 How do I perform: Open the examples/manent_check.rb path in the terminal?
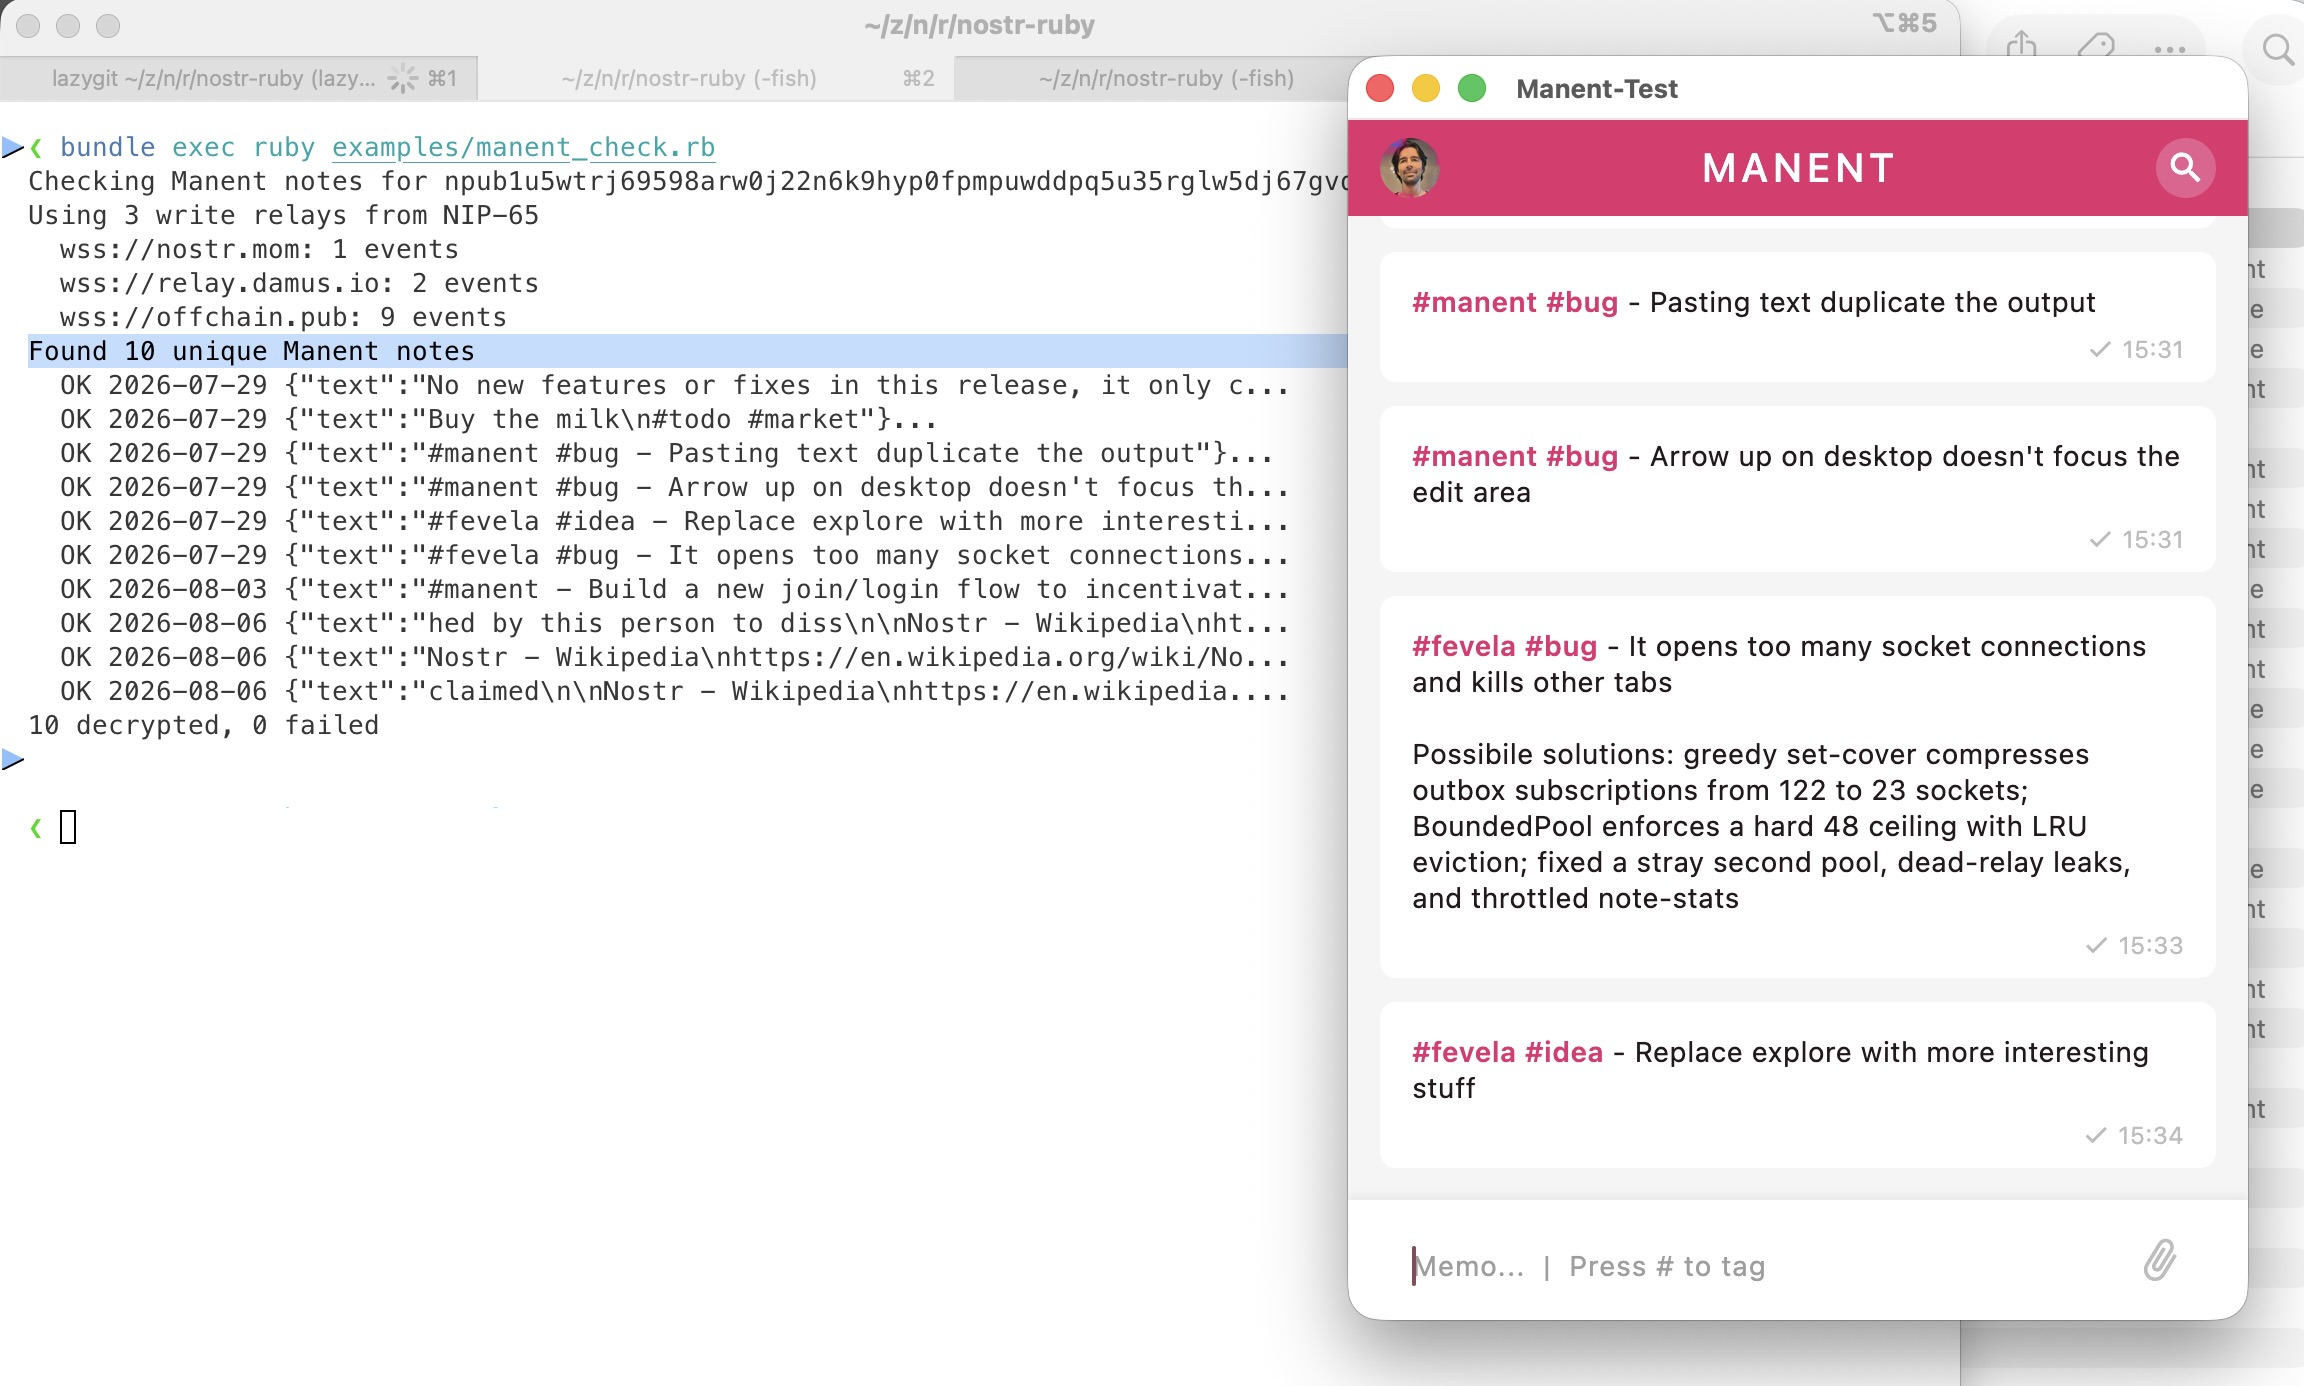coord(523,147)
